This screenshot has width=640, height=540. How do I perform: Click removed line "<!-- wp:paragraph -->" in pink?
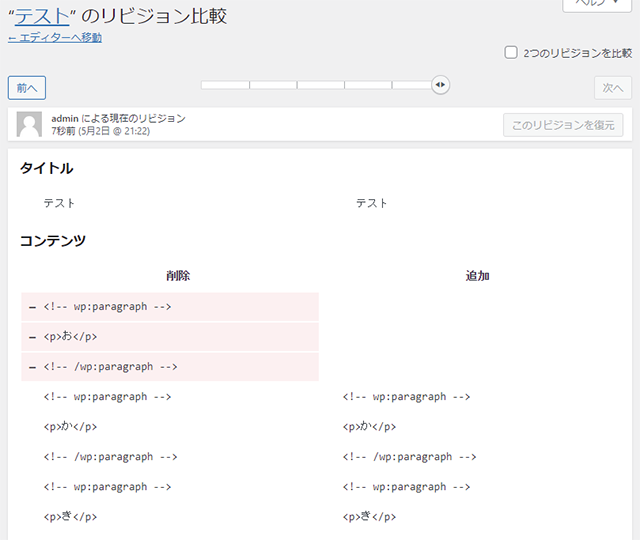pyautogui.click(x=170, y=307)
